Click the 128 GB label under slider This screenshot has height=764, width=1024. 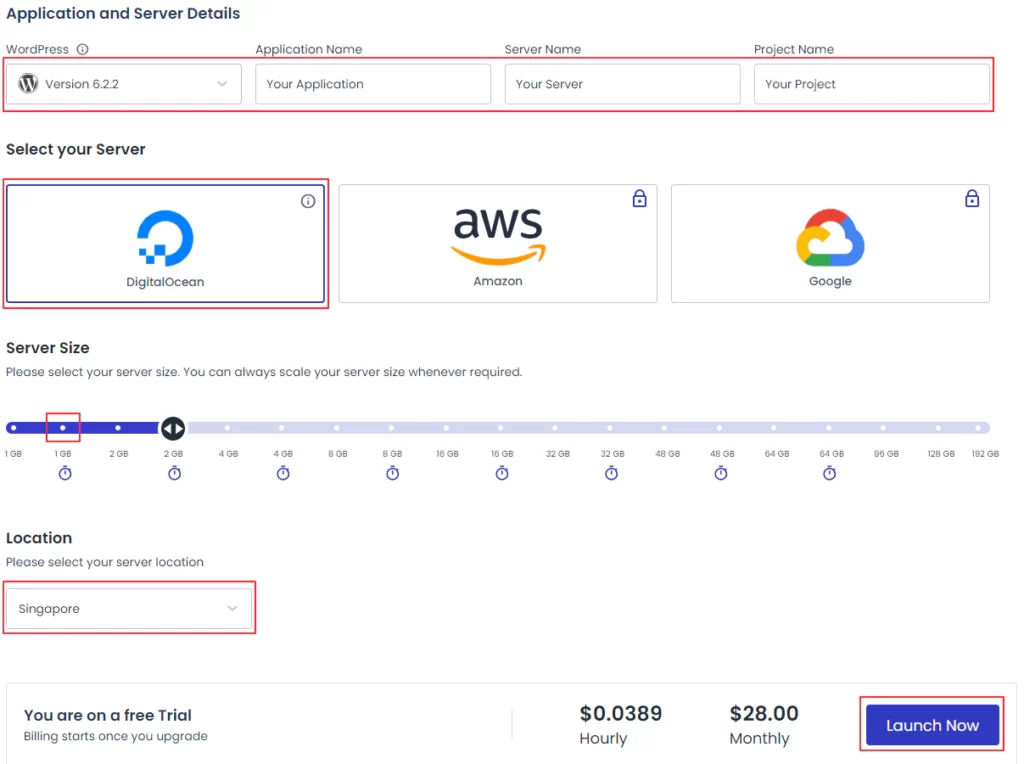[x=941, y=453]
